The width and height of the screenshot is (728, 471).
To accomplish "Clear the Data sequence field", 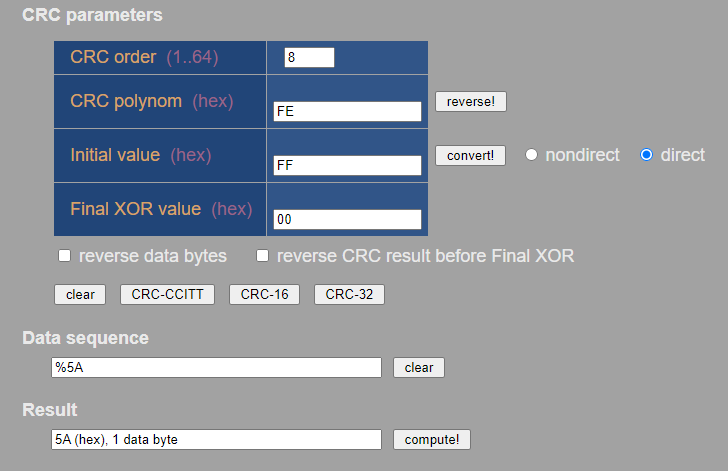I will [x=419, y=368].
